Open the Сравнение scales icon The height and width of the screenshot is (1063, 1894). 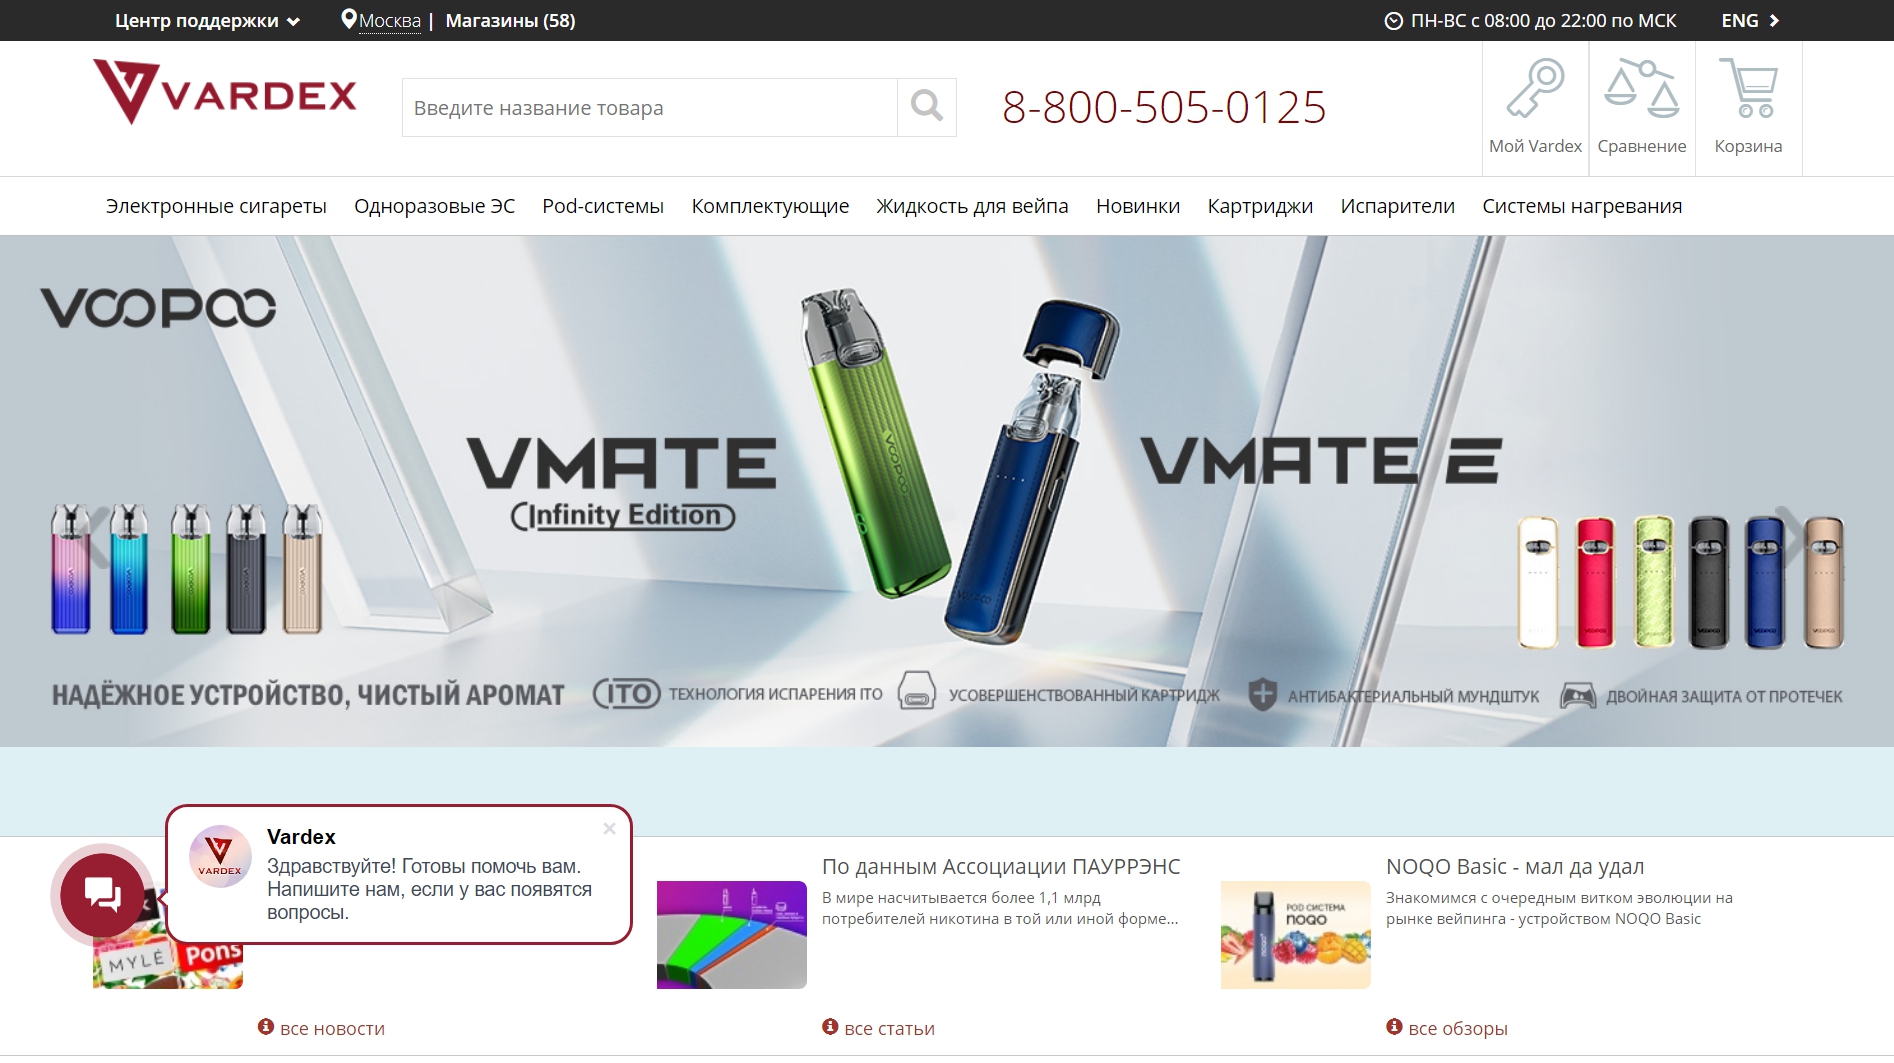click(x=1641, y=88)
